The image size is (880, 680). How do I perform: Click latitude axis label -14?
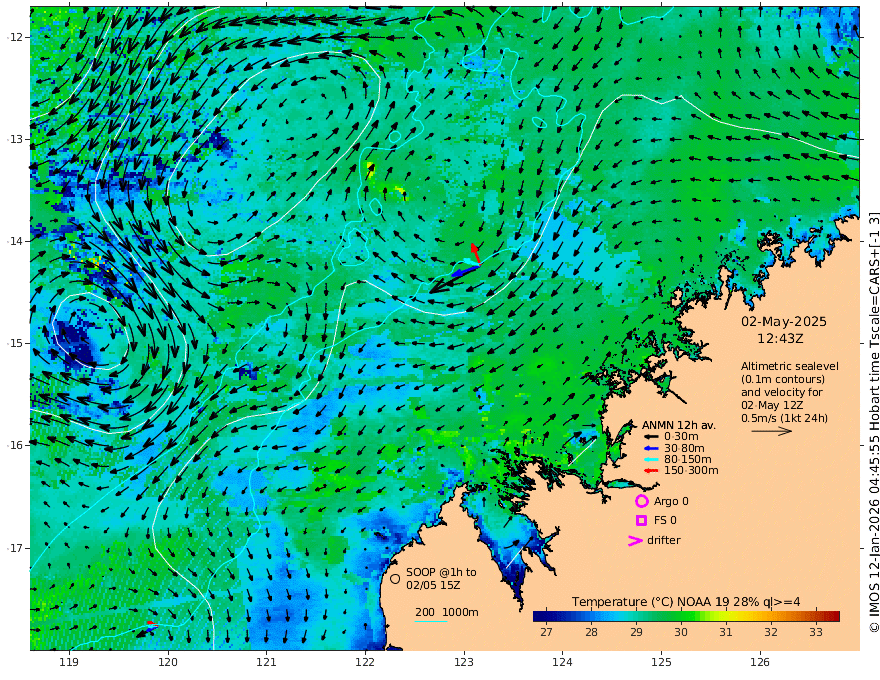[15, 241]
